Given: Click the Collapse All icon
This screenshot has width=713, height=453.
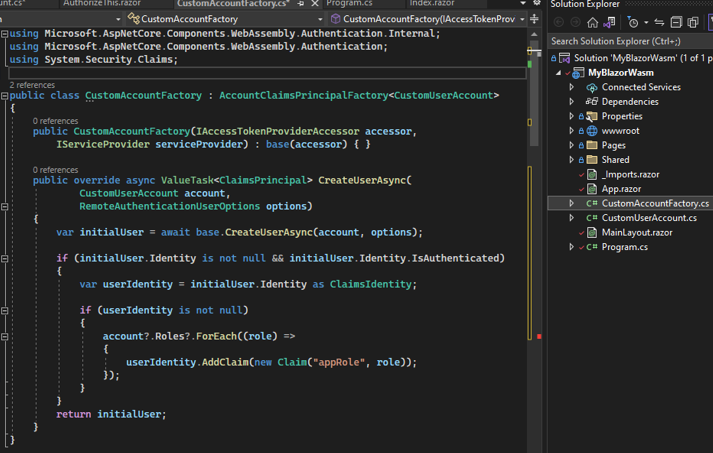Looking at the screenshot, I should pyautogui.click(x=676, y=22).
